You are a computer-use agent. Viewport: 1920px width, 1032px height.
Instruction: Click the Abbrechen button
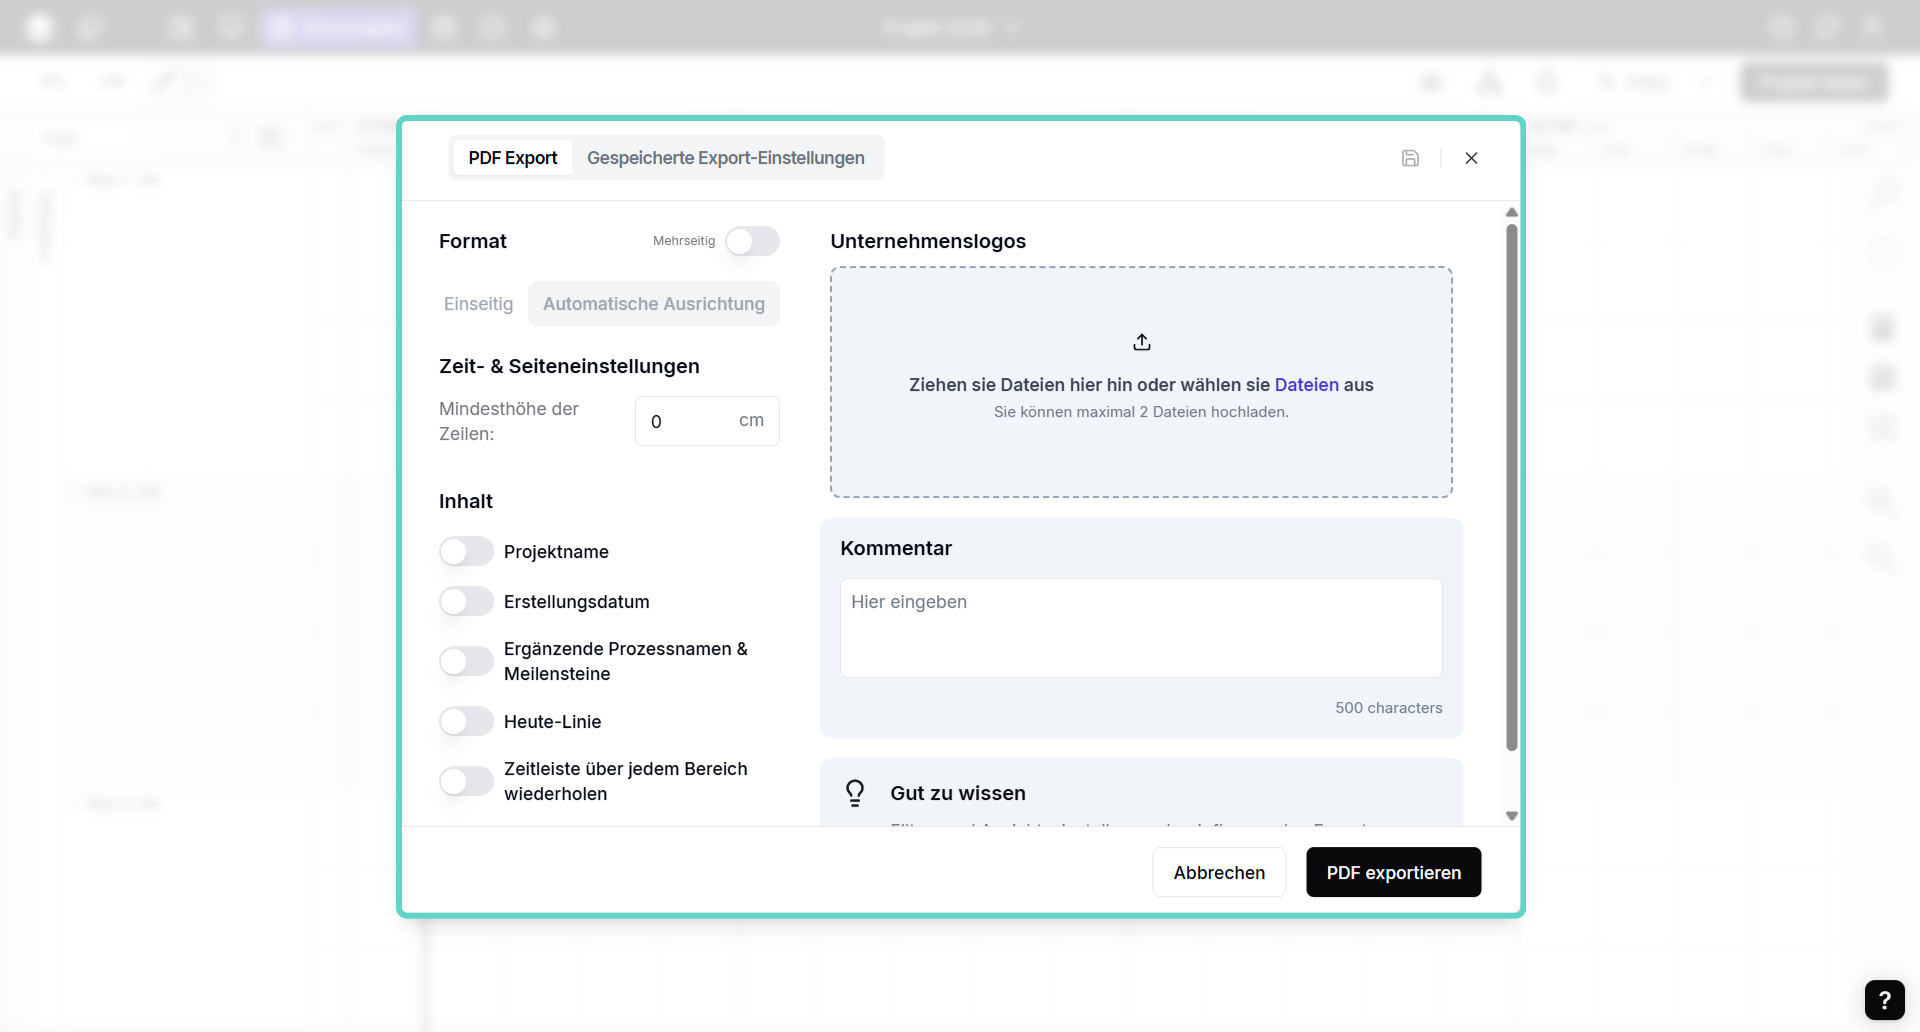tap(1219, 873)
